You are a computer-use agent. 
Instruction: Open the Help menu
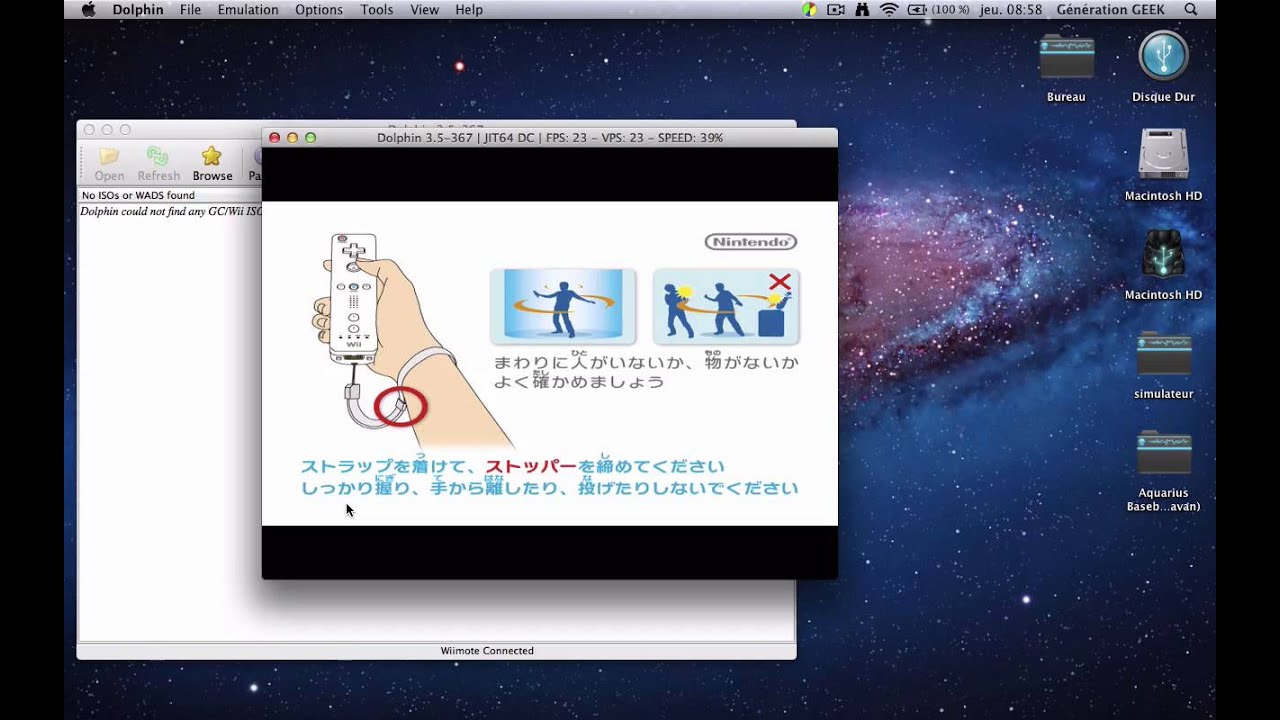(x=469, y=9)
